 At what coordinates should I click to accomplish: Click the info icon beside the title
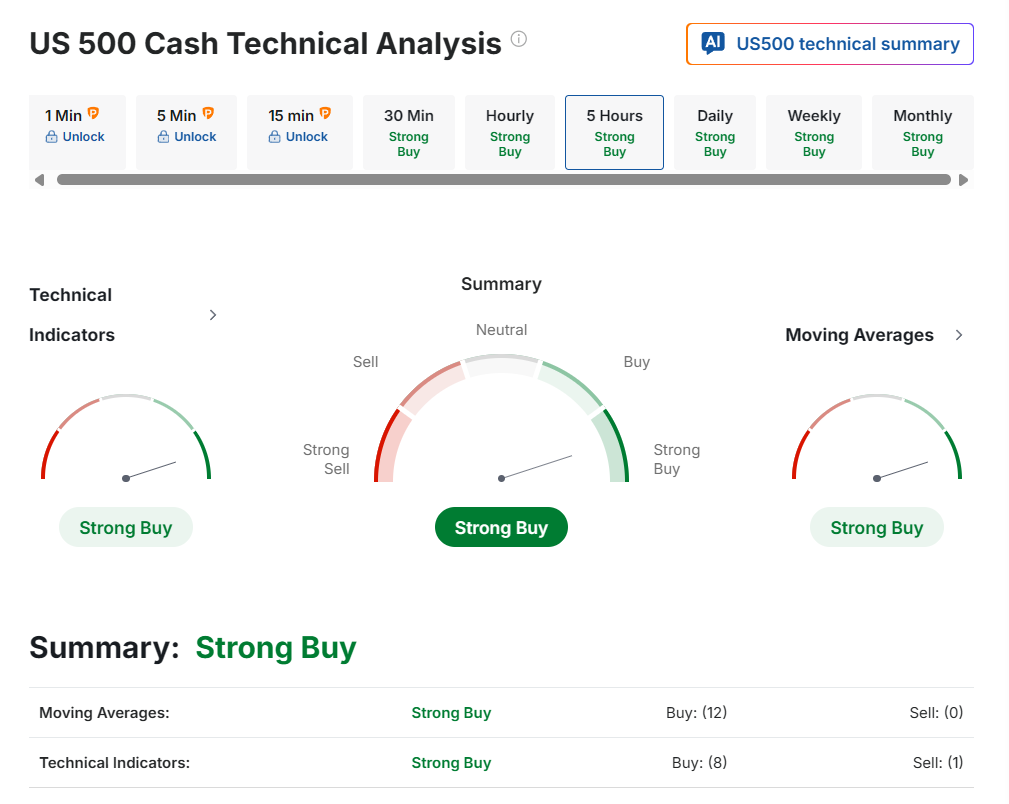tap(518, 39)
